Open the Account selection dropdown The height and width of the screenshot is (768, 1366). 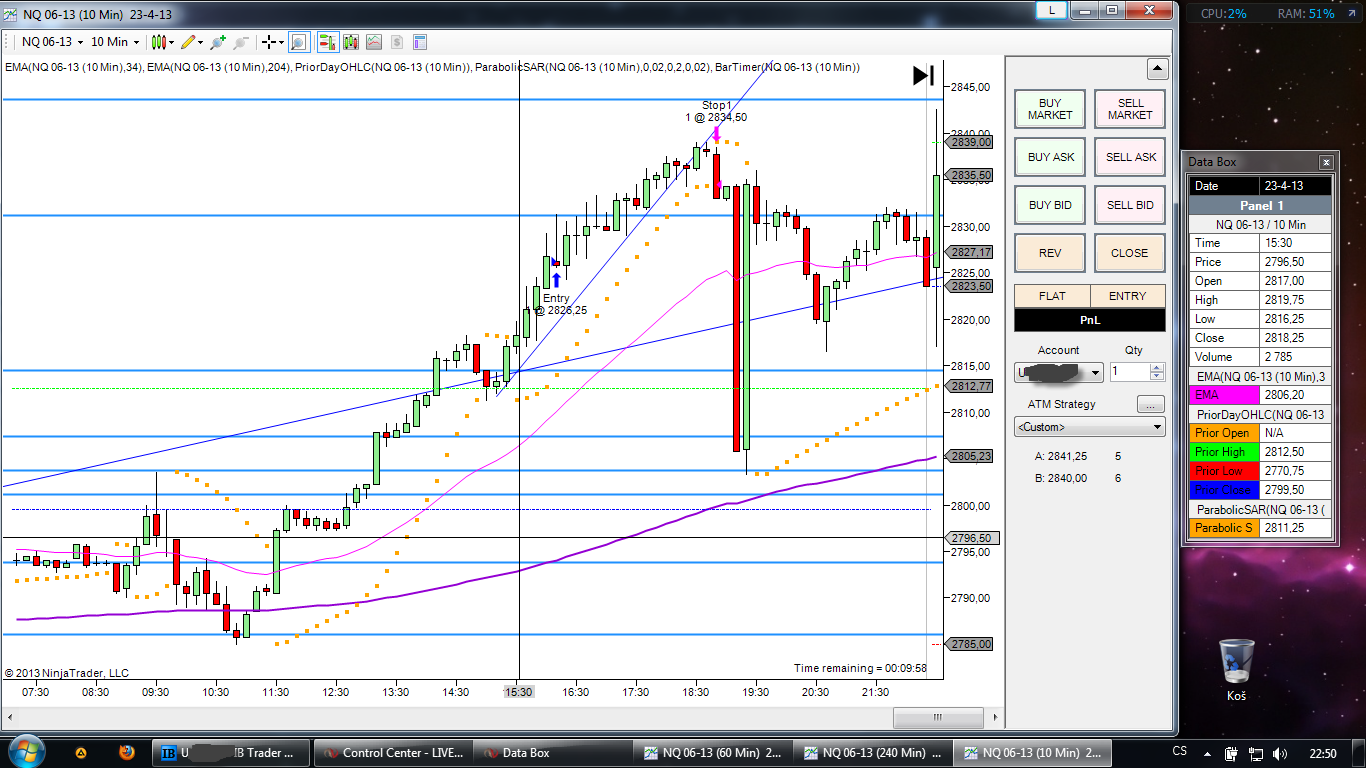pos(1059,372)
